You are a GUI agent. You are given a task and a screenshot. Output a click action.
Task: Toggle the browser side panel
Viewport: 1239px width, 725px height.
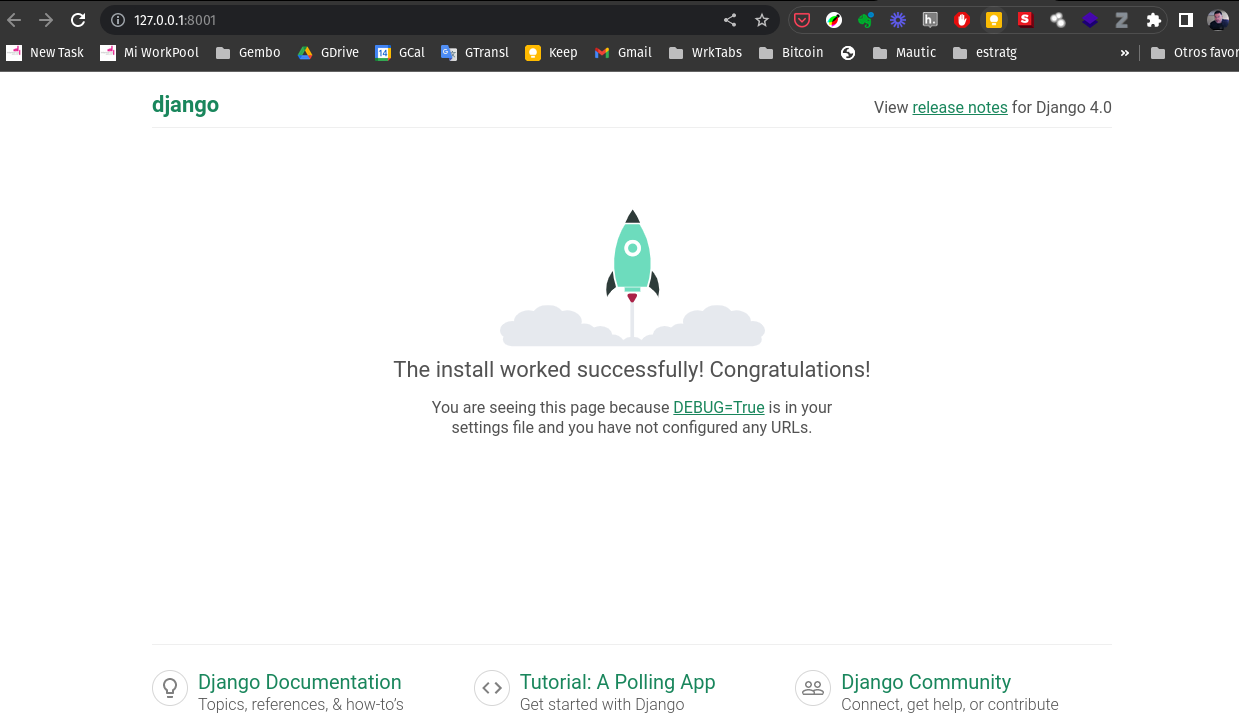pyautogui.click(x=1186, y=20)
